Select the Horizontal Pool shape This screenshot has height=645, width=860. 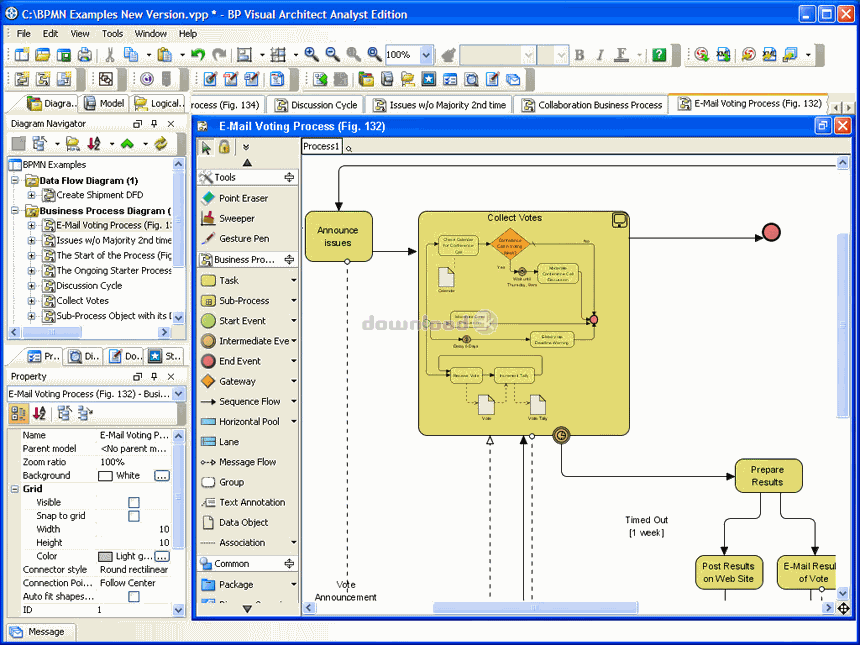(x=249, y=422)
